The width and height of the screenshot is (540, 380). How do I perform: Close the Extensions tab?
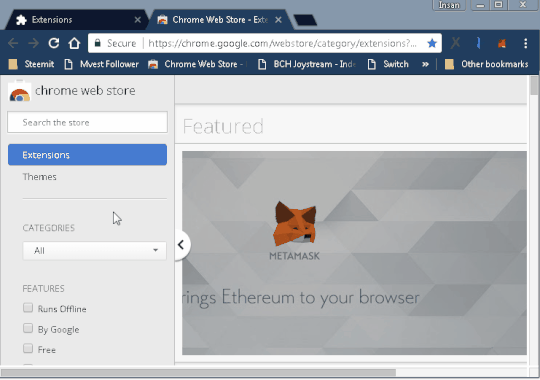point(137,20)
